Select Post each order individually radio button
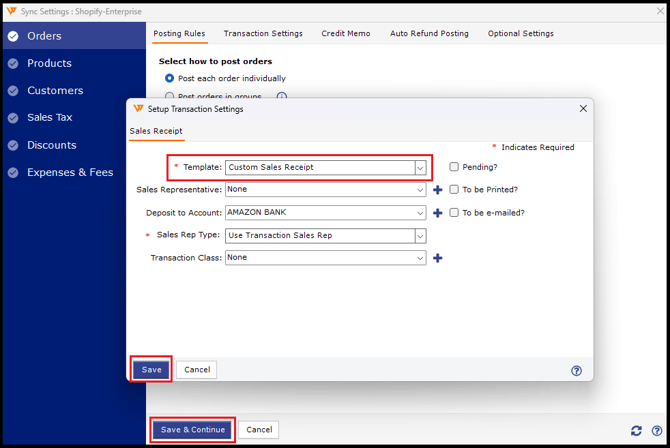The width and height of the screenshot is (670, 448). click(x=169, y=78)
